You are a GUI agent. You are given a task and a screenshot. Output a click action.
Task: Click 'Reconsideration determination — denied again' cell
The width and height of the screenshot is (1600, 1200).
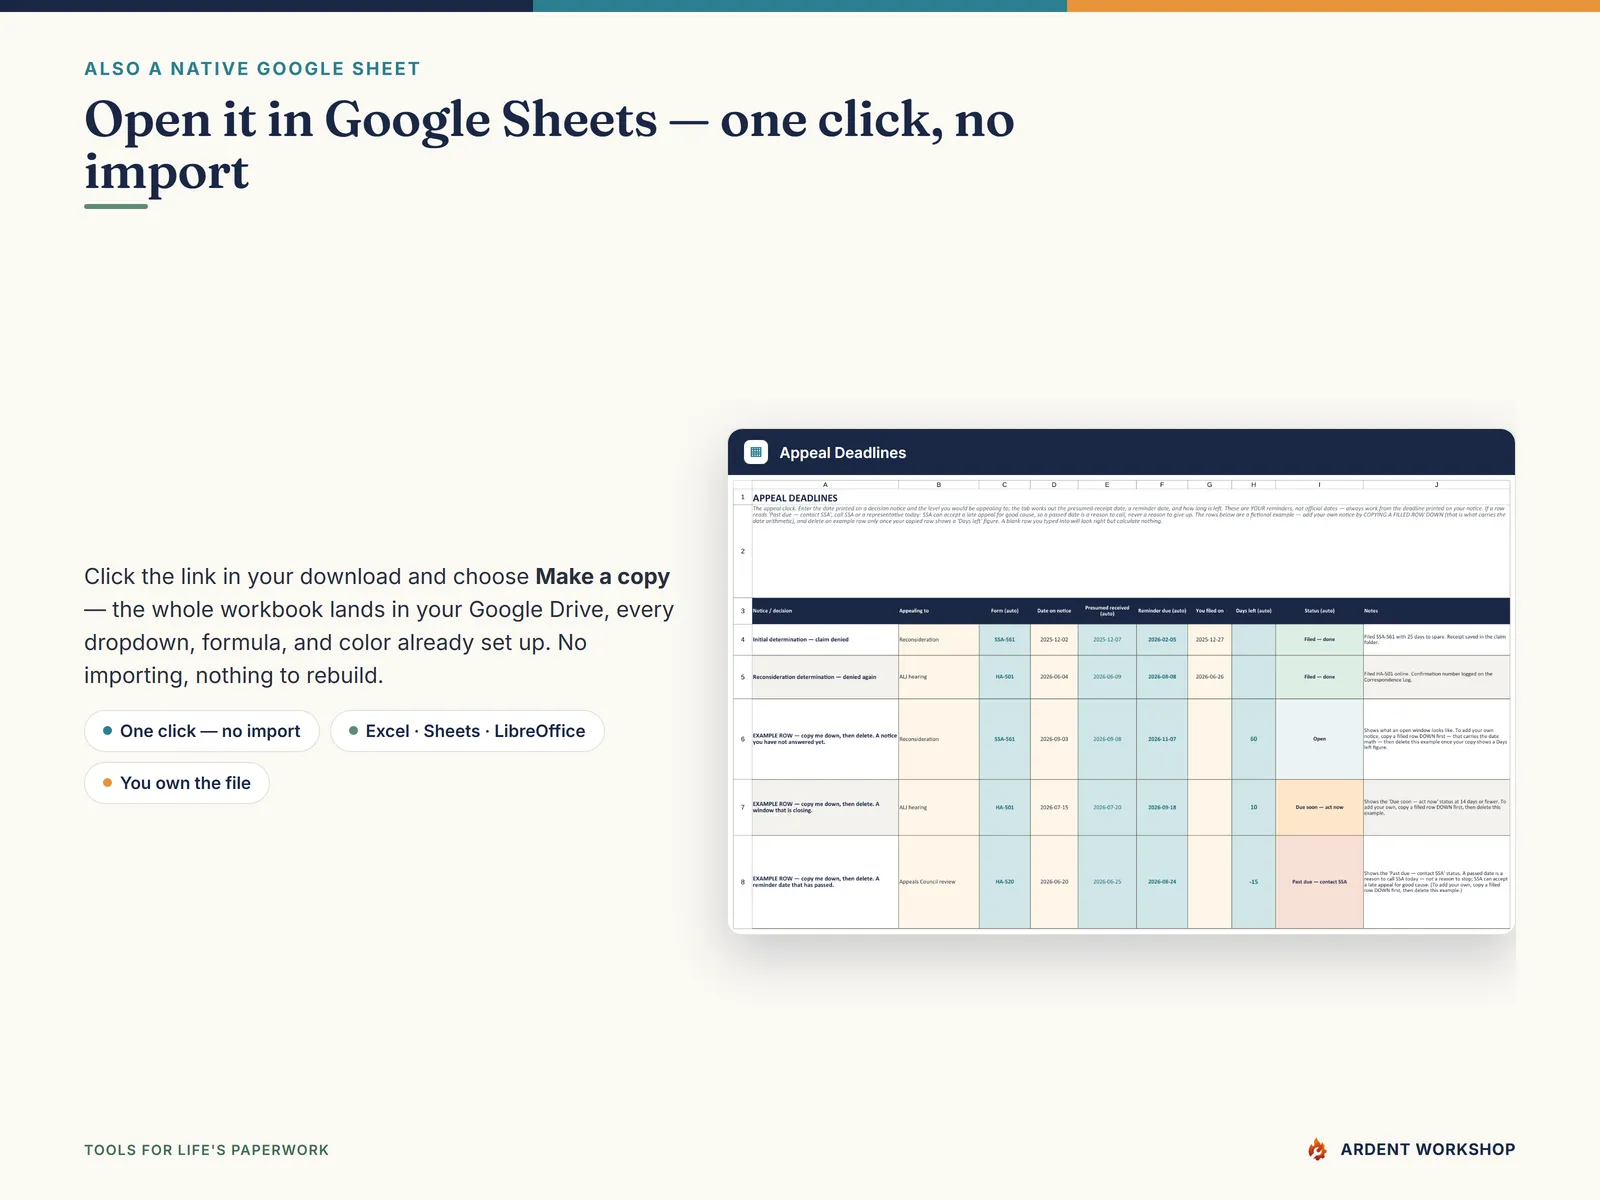[x=825, y=677]
